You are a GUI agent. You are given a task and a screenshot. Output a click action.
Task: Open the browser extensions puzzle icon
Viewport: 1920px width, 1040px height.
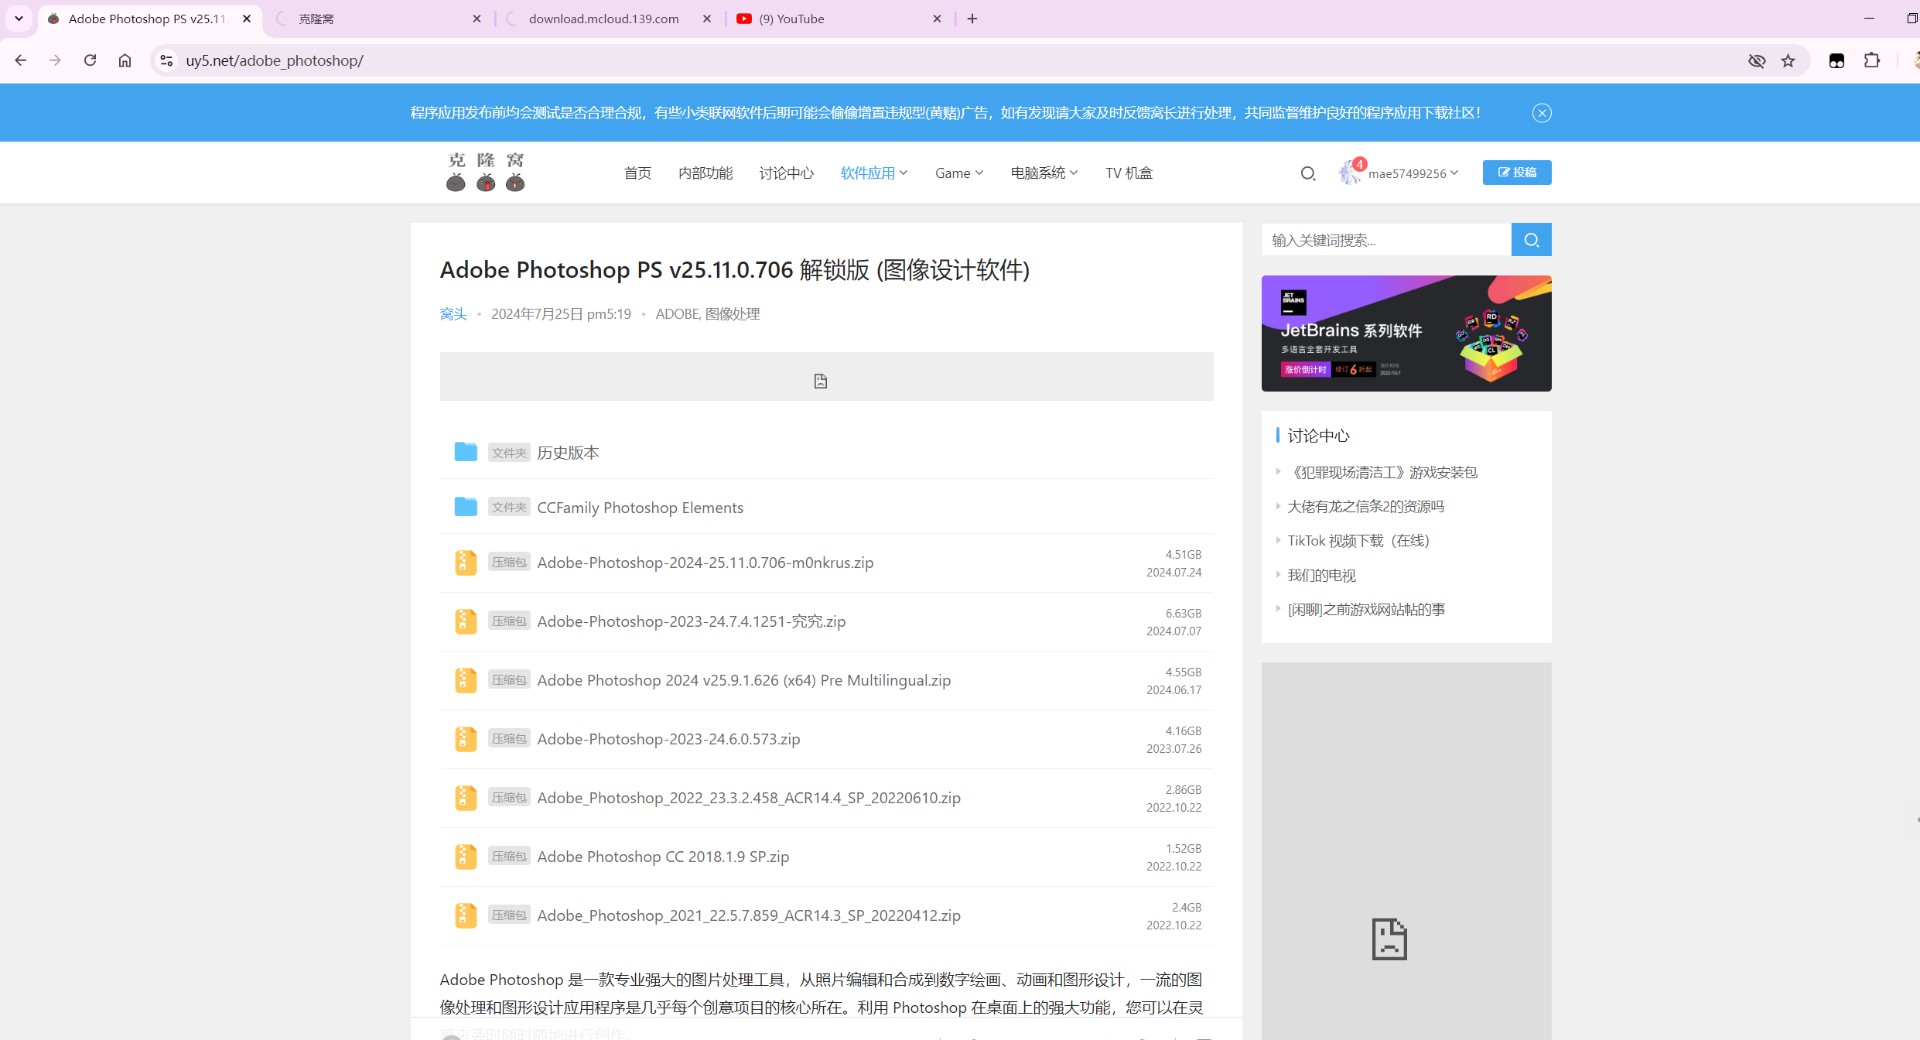1872,60
